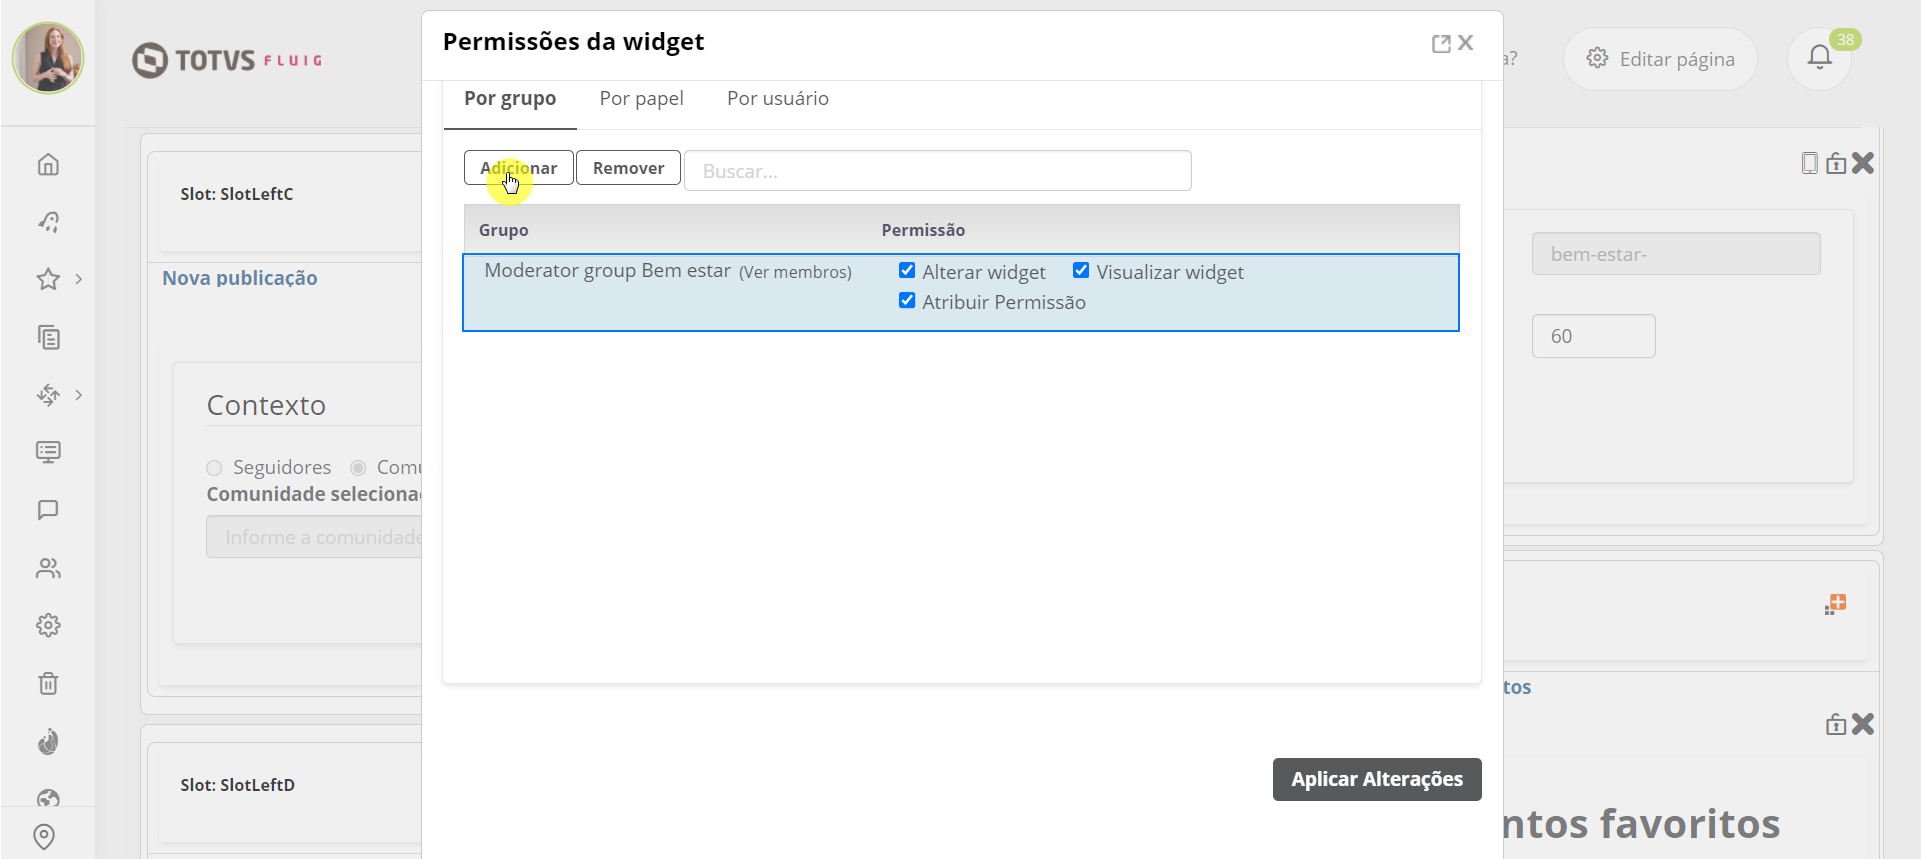Open the flame icon in sidebar
1921x859 pixels.
pos(48,741)
